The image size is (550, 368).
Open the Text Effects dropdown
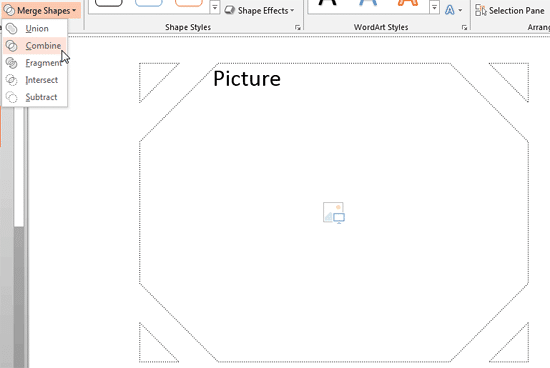[454, 10]
